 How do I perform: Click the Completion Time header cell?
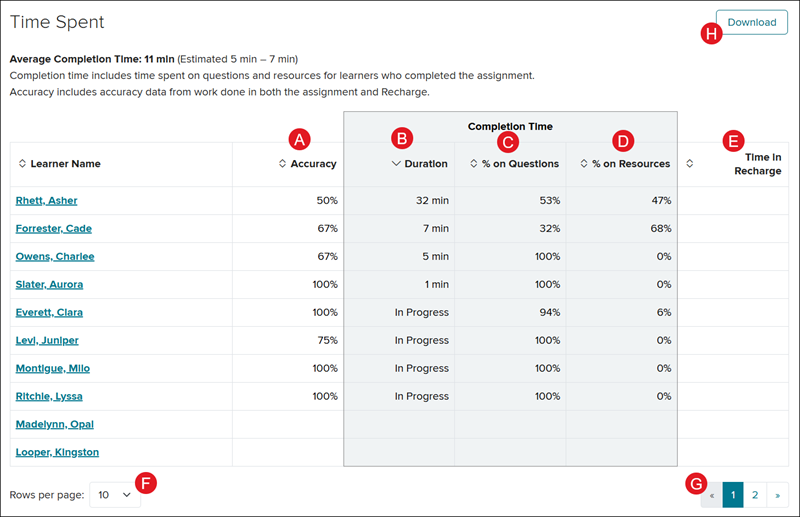pos(510,127)
